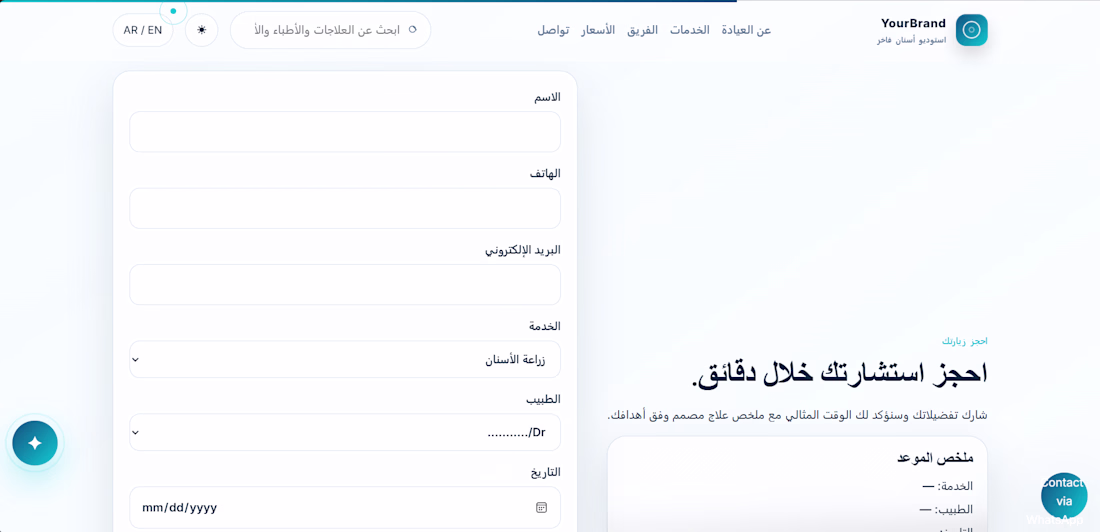Open the عن العيادة nav item
This screenshot has width=1100, height=532.
[746, 30]
